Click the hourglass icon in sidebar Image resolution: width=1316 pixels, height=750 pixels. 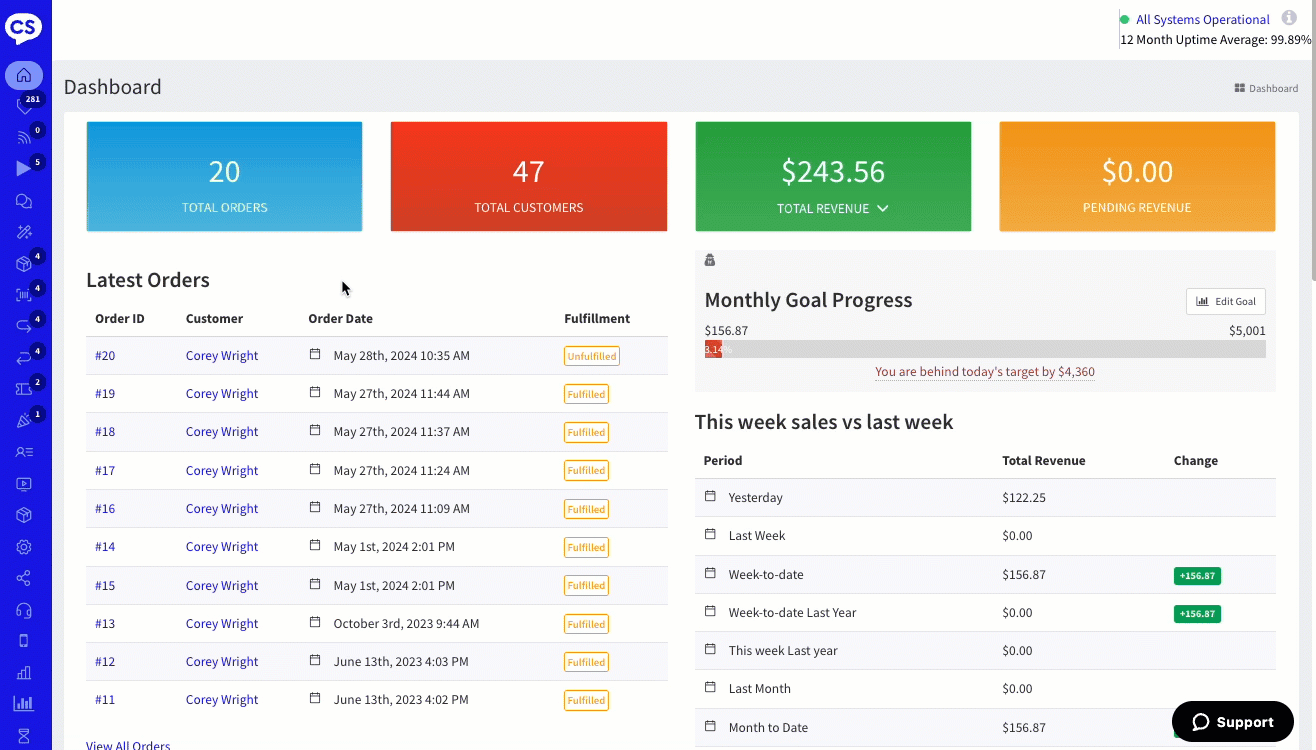point(24,735)
